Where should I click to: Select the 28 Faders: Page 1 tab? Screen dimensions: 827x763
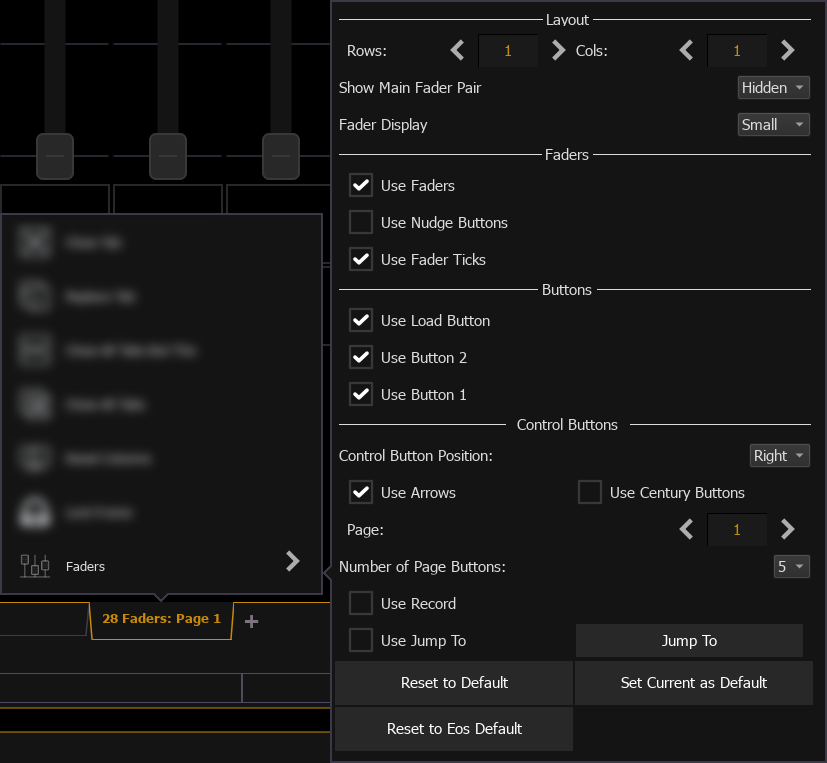(x=162, y=619)
